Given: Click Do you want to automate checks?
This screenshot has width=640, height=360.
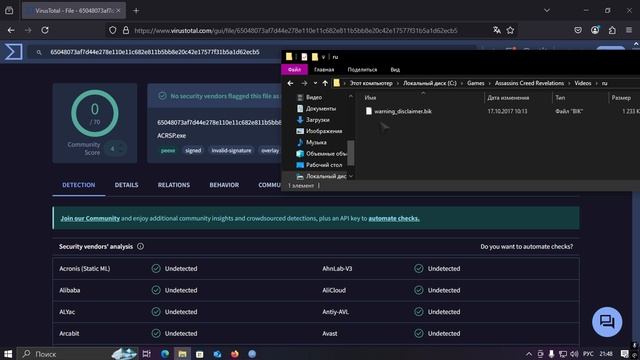Looking at the screenshot, I should 527,247.
